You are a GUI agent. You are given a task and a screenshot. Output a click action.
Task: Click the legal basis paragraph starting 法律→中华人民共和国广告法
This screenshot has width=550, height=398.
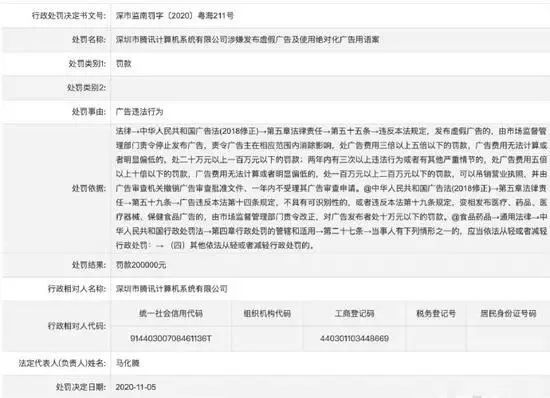[331, 188]
